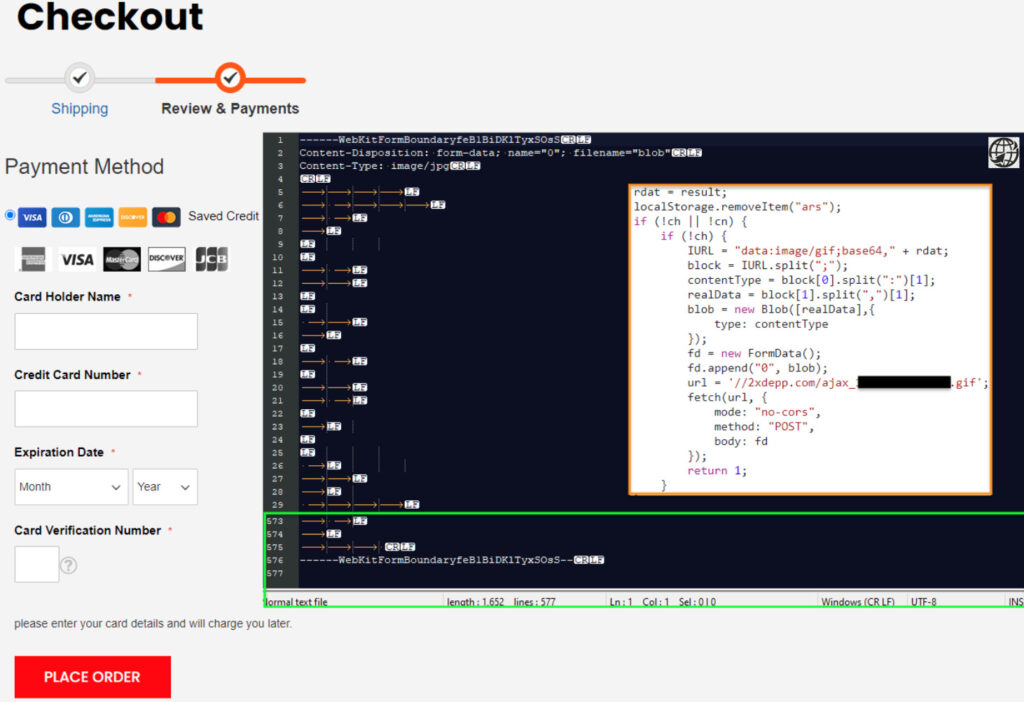Click the 'rdat = result;' code line
The height and width of the screenshot is (702, 1024).
point(680,192)
